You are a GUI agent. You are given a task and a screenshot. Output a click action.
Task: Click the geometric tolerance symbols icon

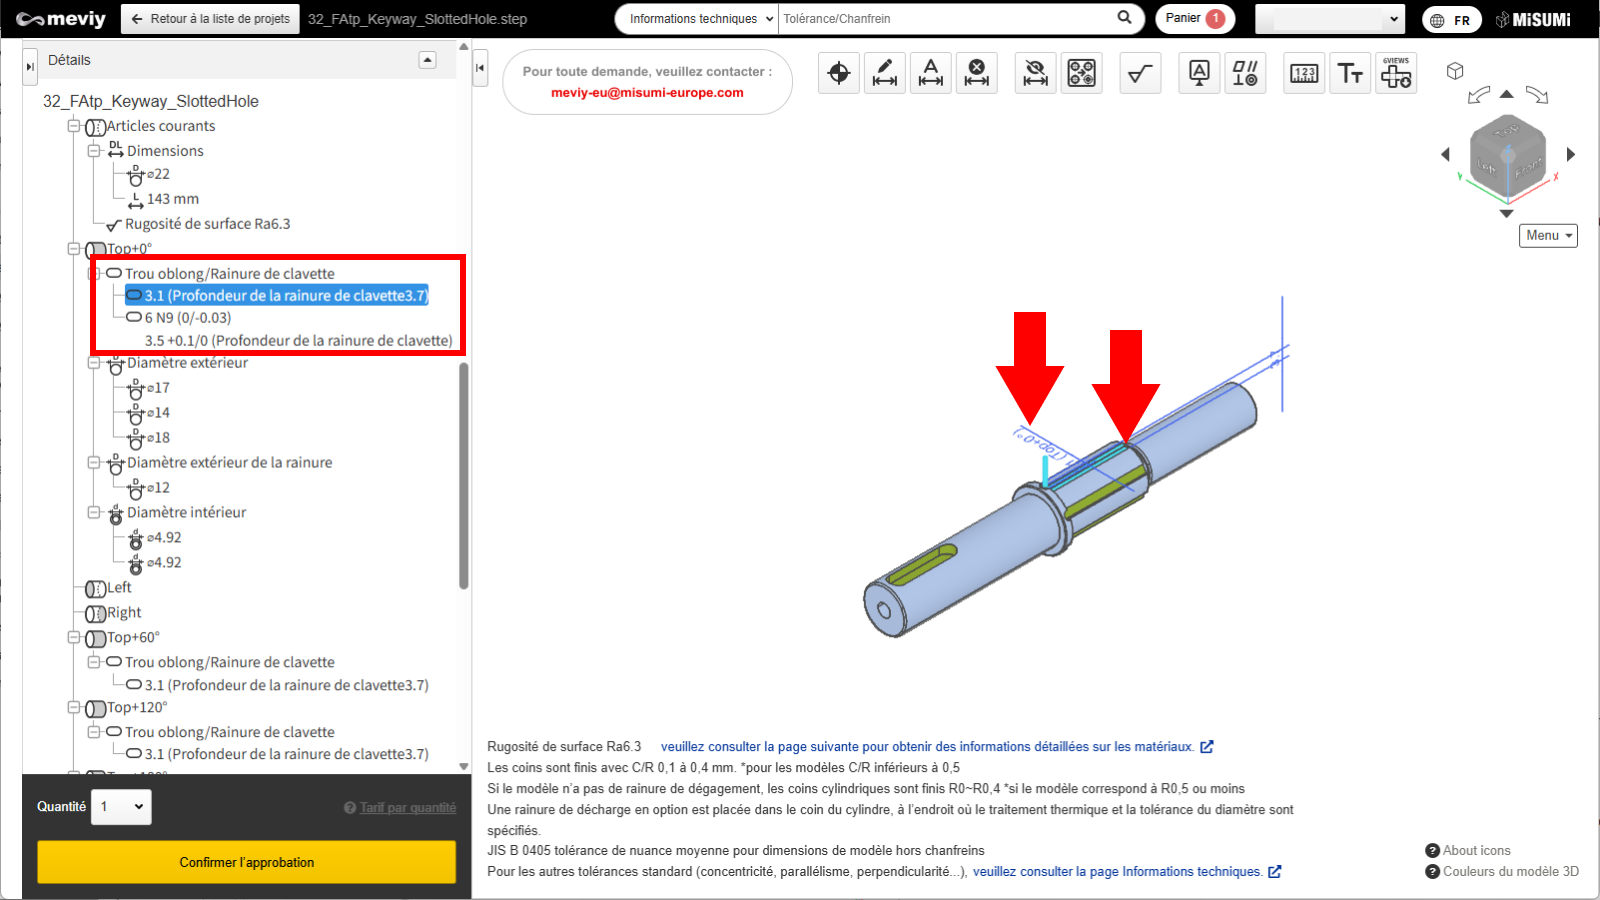coord(1245,73)
